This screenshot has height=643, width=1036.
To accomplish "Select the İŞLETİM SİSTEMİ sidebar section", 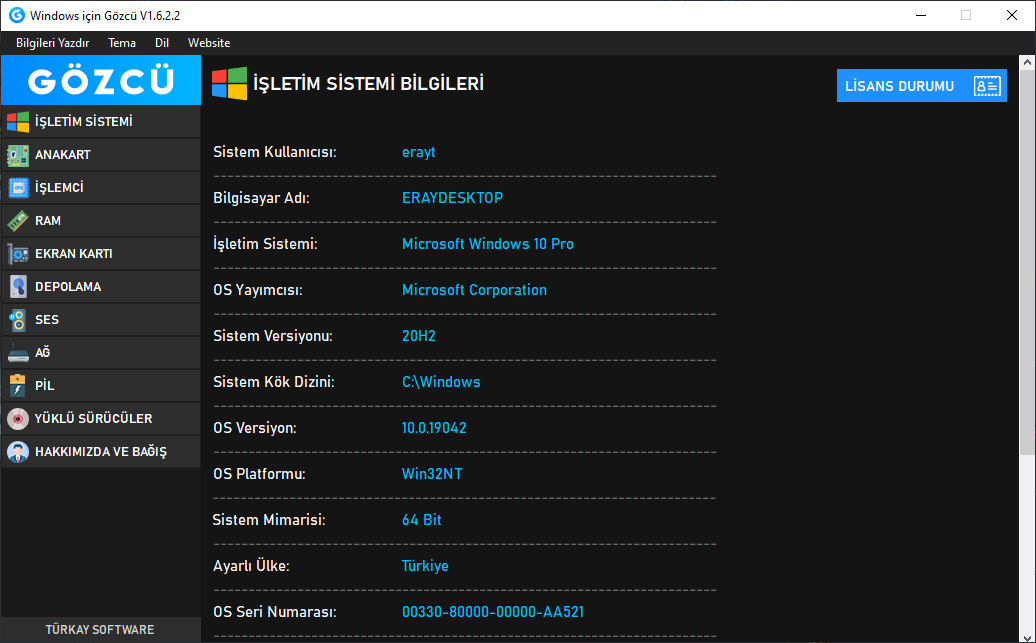I will pos(101,122).
